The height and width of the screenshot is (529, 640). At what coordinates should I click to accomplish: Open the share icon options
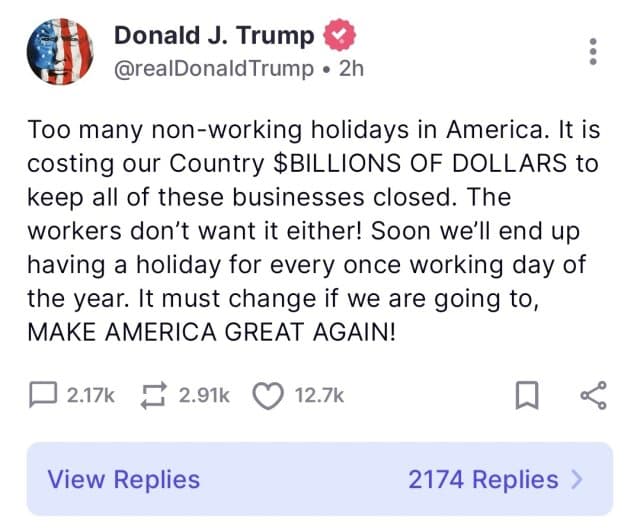coord(593,396)
